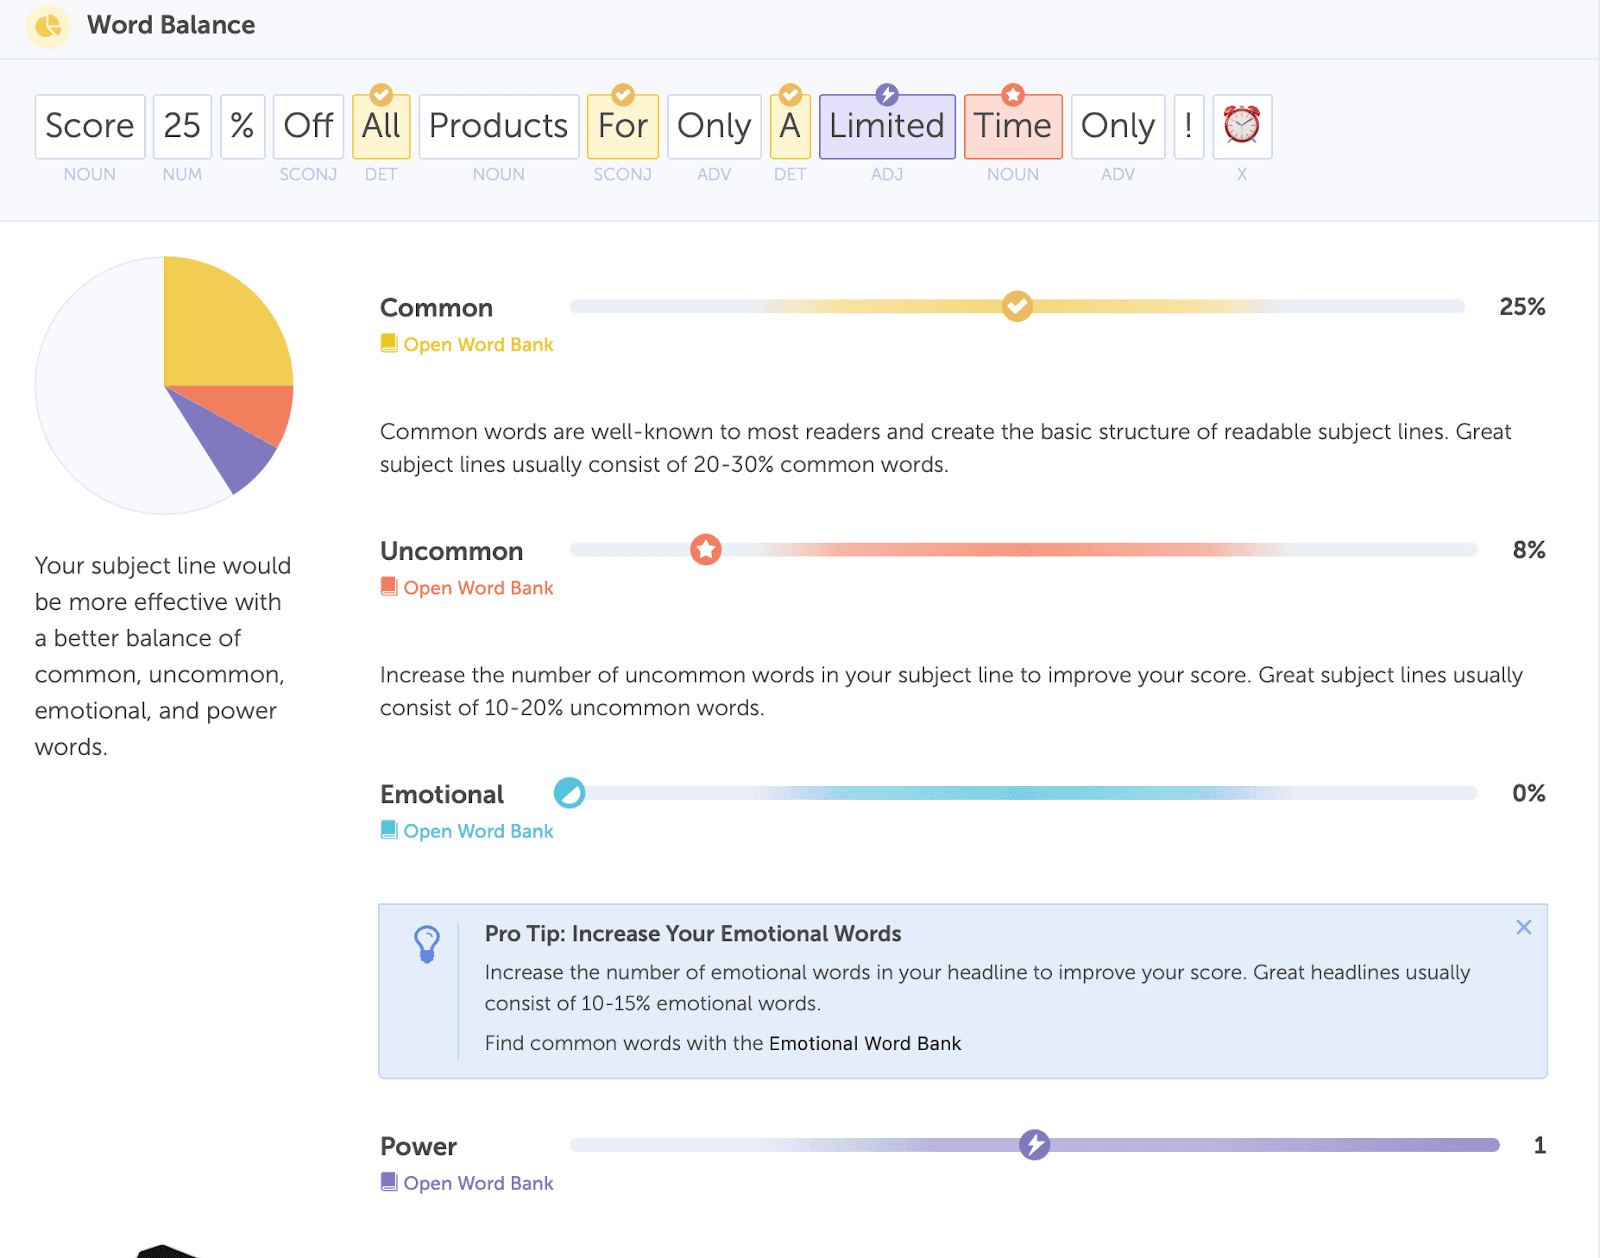Select the purple Limited word token
Screen dimensions: 1600x1258
[887, 127]
